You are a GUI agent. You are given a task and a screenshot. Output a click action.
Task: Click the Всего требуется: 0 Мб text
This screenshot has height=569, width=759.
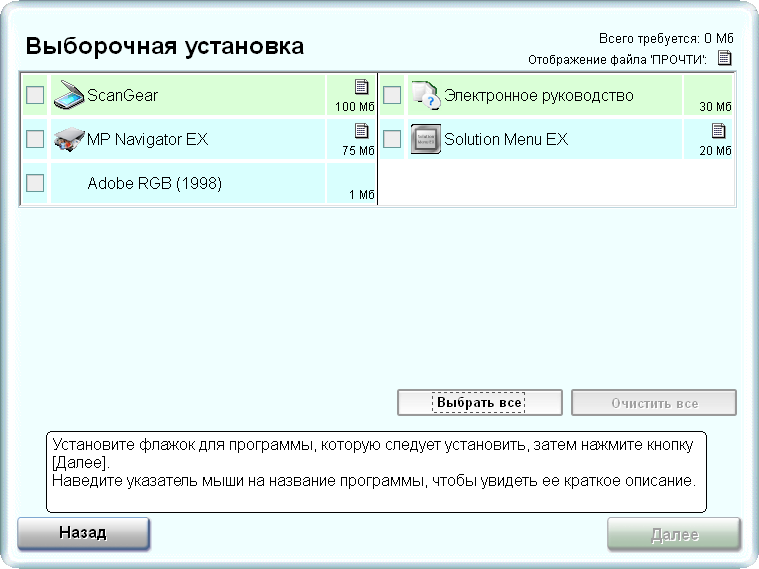tap(666, 38)
